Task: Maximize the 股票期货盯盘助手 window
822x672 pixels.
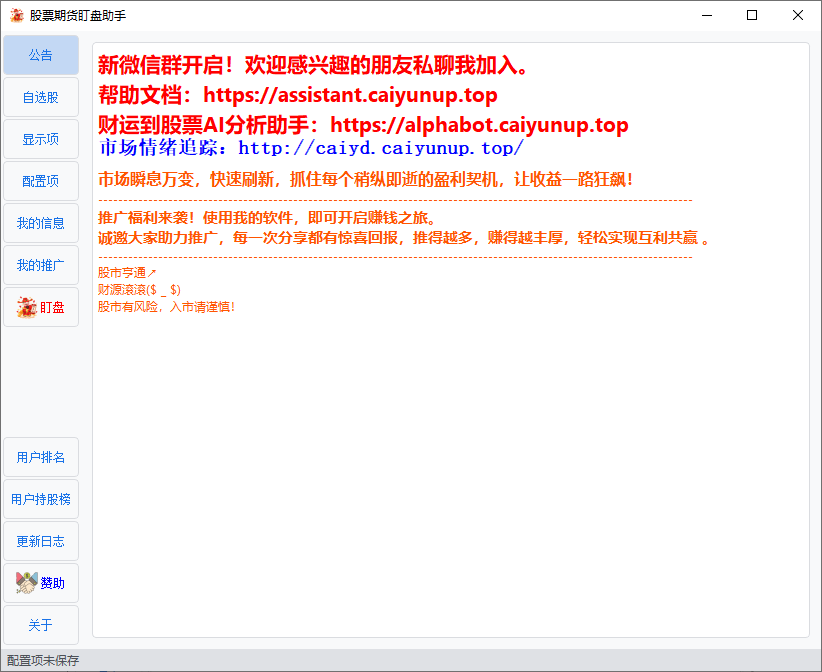Action: pos(752,15)
